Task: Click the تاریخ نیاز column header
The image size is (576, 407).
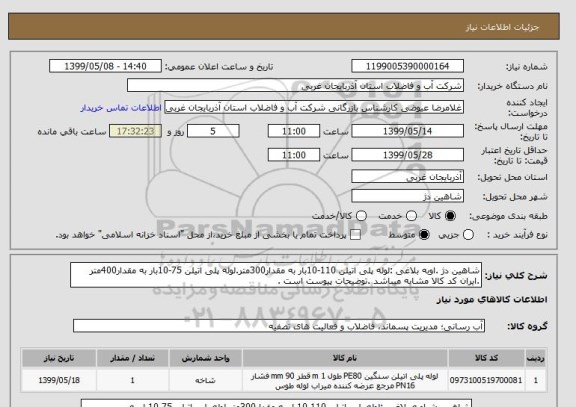Action: [x=59, y=358]
